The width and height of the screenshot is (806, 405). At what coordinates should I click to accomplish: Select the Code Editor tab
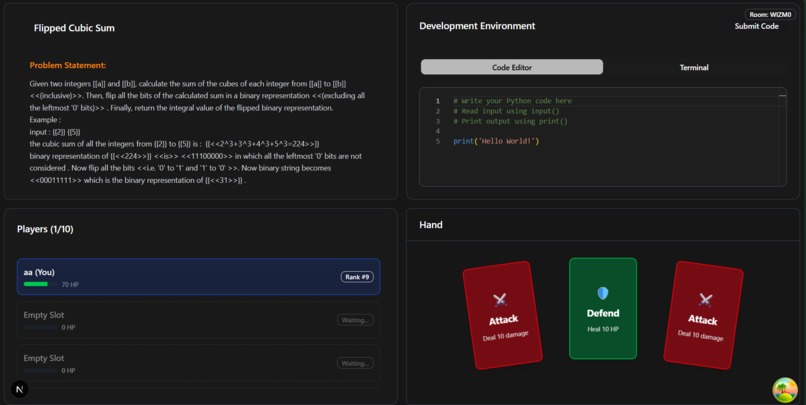point(512,67)
